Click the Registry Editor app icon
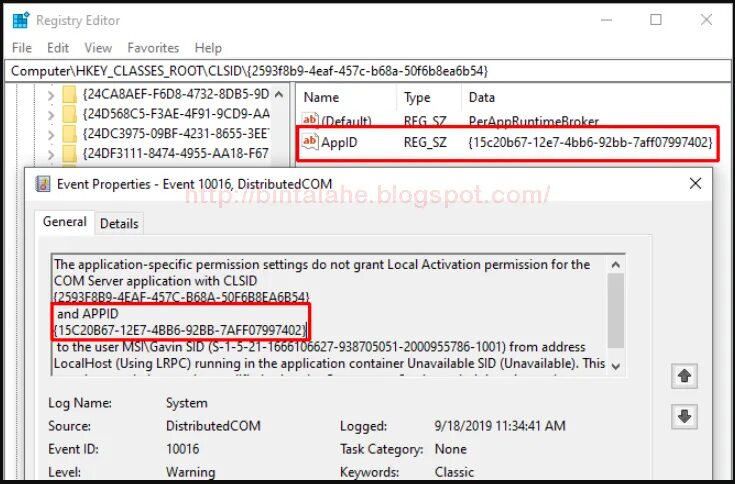 coord(21,21)
